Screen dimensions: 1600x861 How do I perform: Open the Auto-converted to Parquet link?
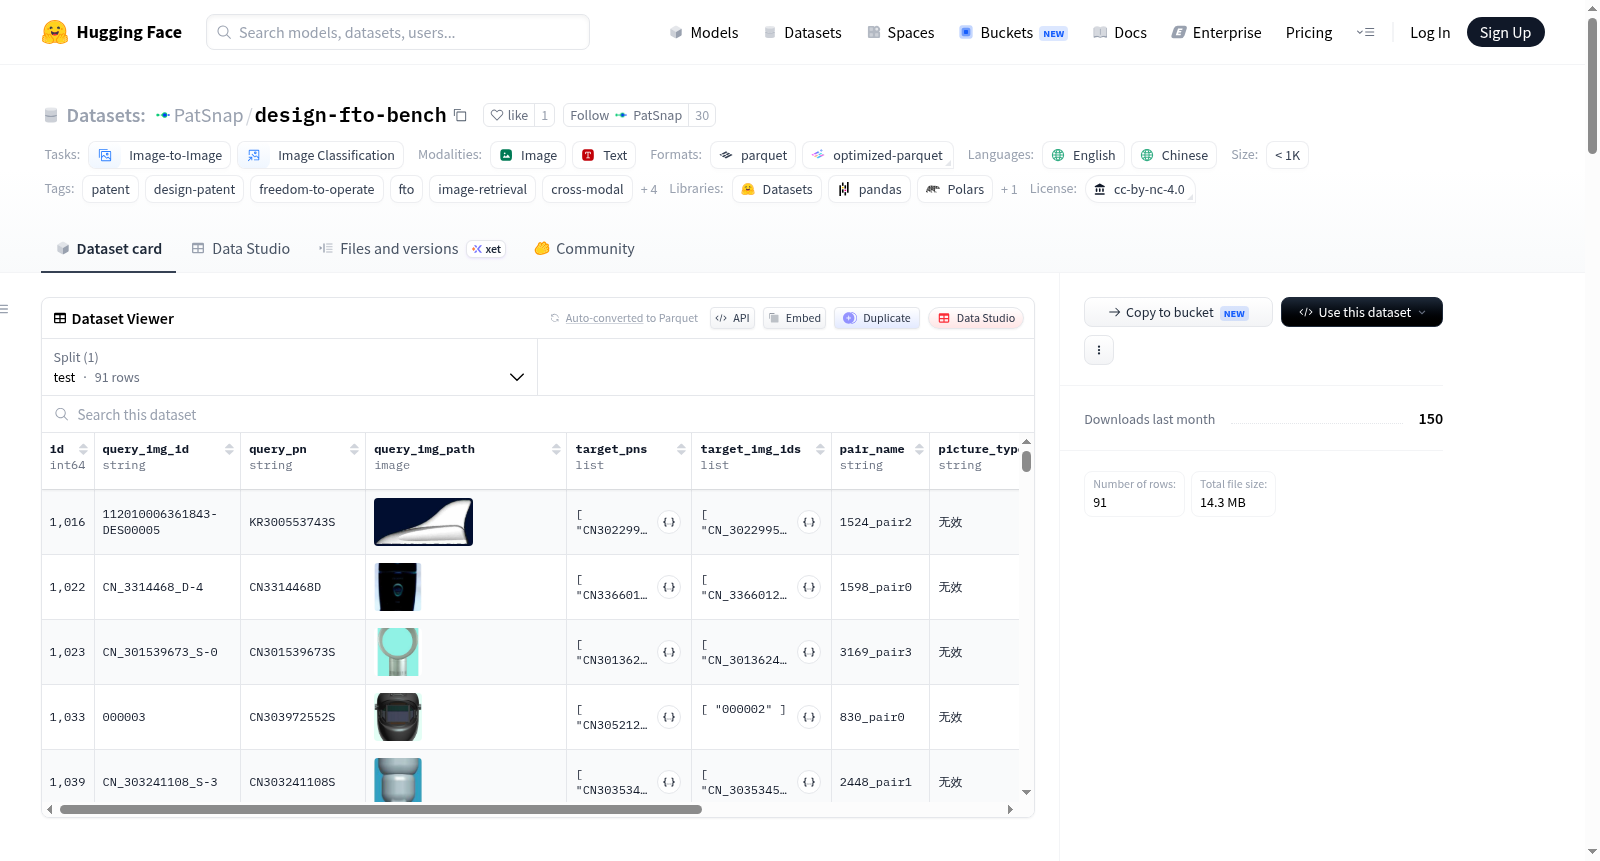tap(604, 318)
